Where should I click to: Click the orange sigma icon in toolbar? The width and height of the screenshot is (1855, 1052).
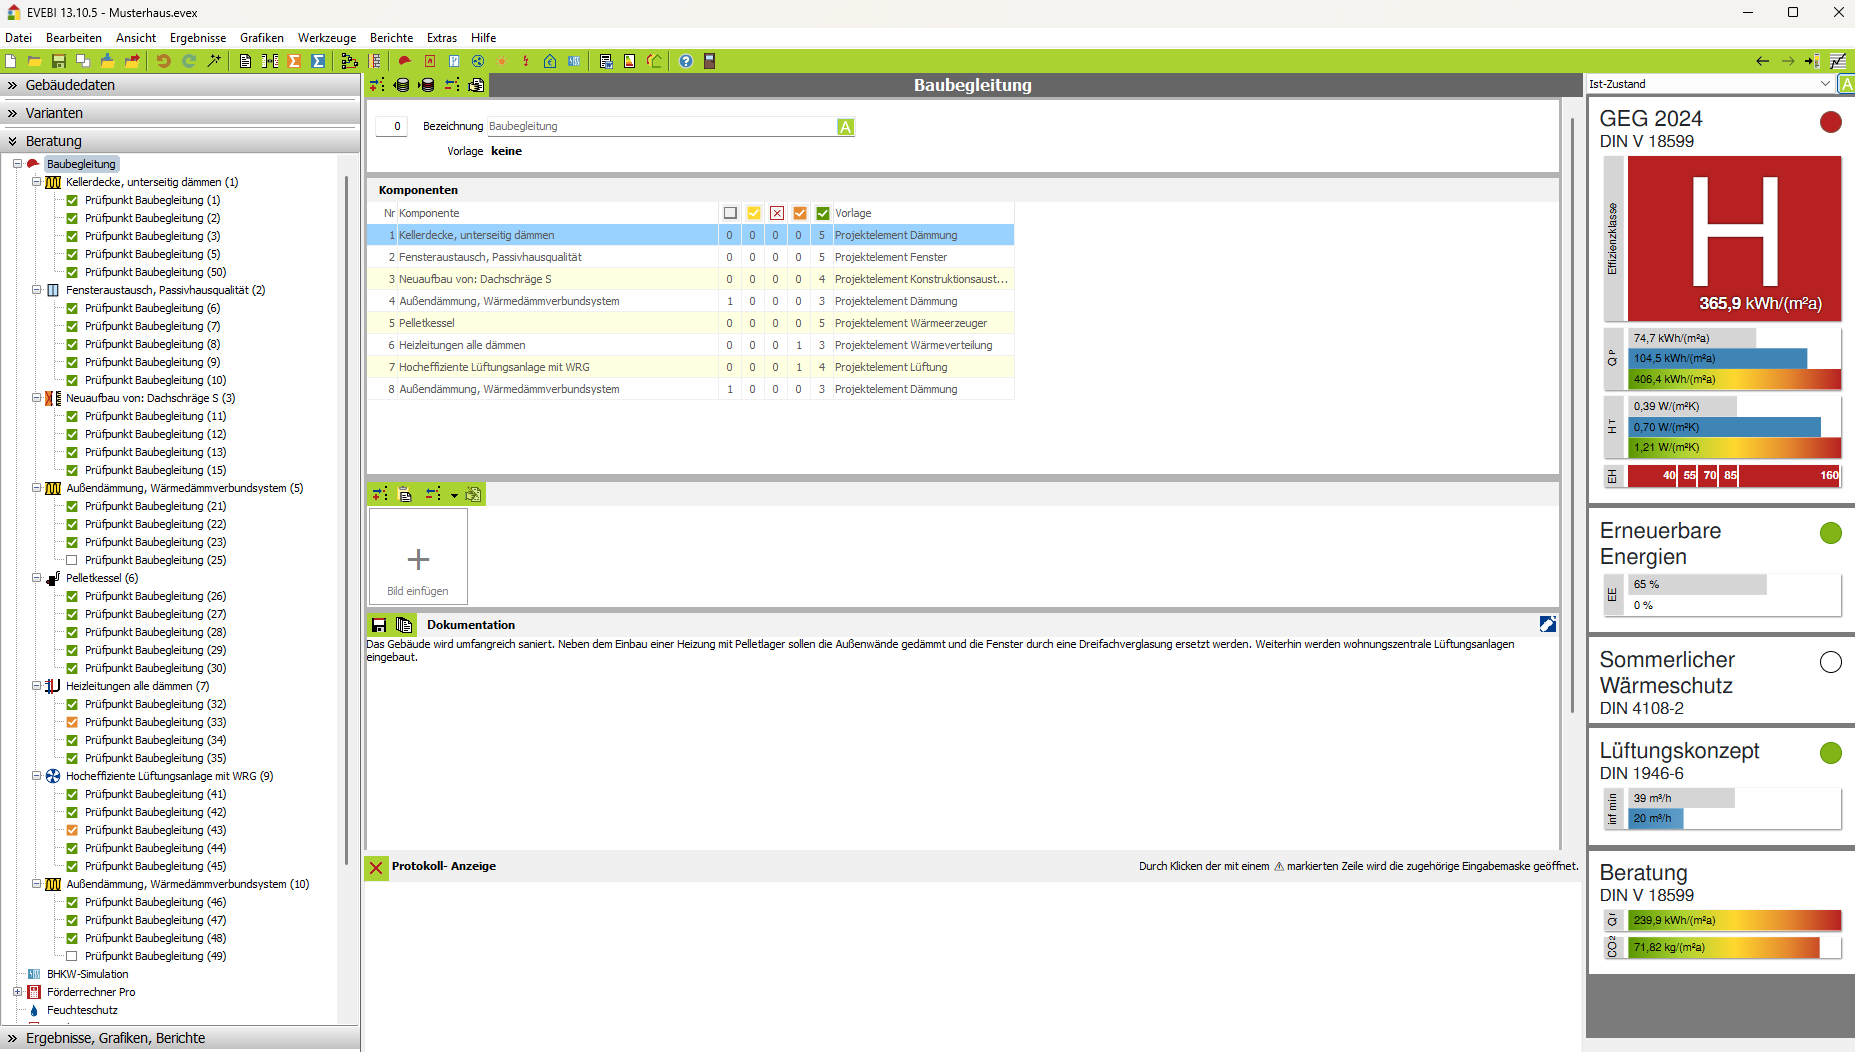coord(294,61)
